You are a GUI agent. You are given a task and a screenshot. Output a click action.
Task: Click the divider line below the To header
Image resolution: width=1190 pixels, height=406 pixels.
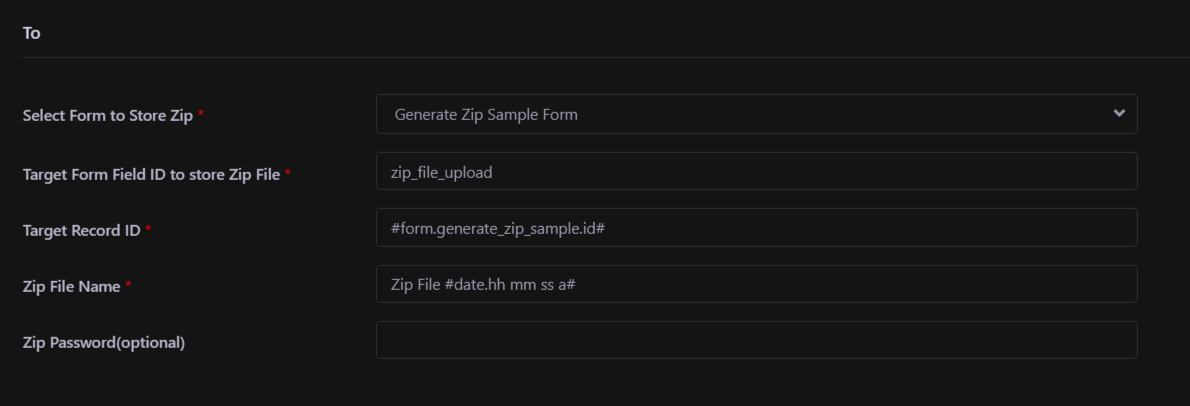(x=600, y=57)
